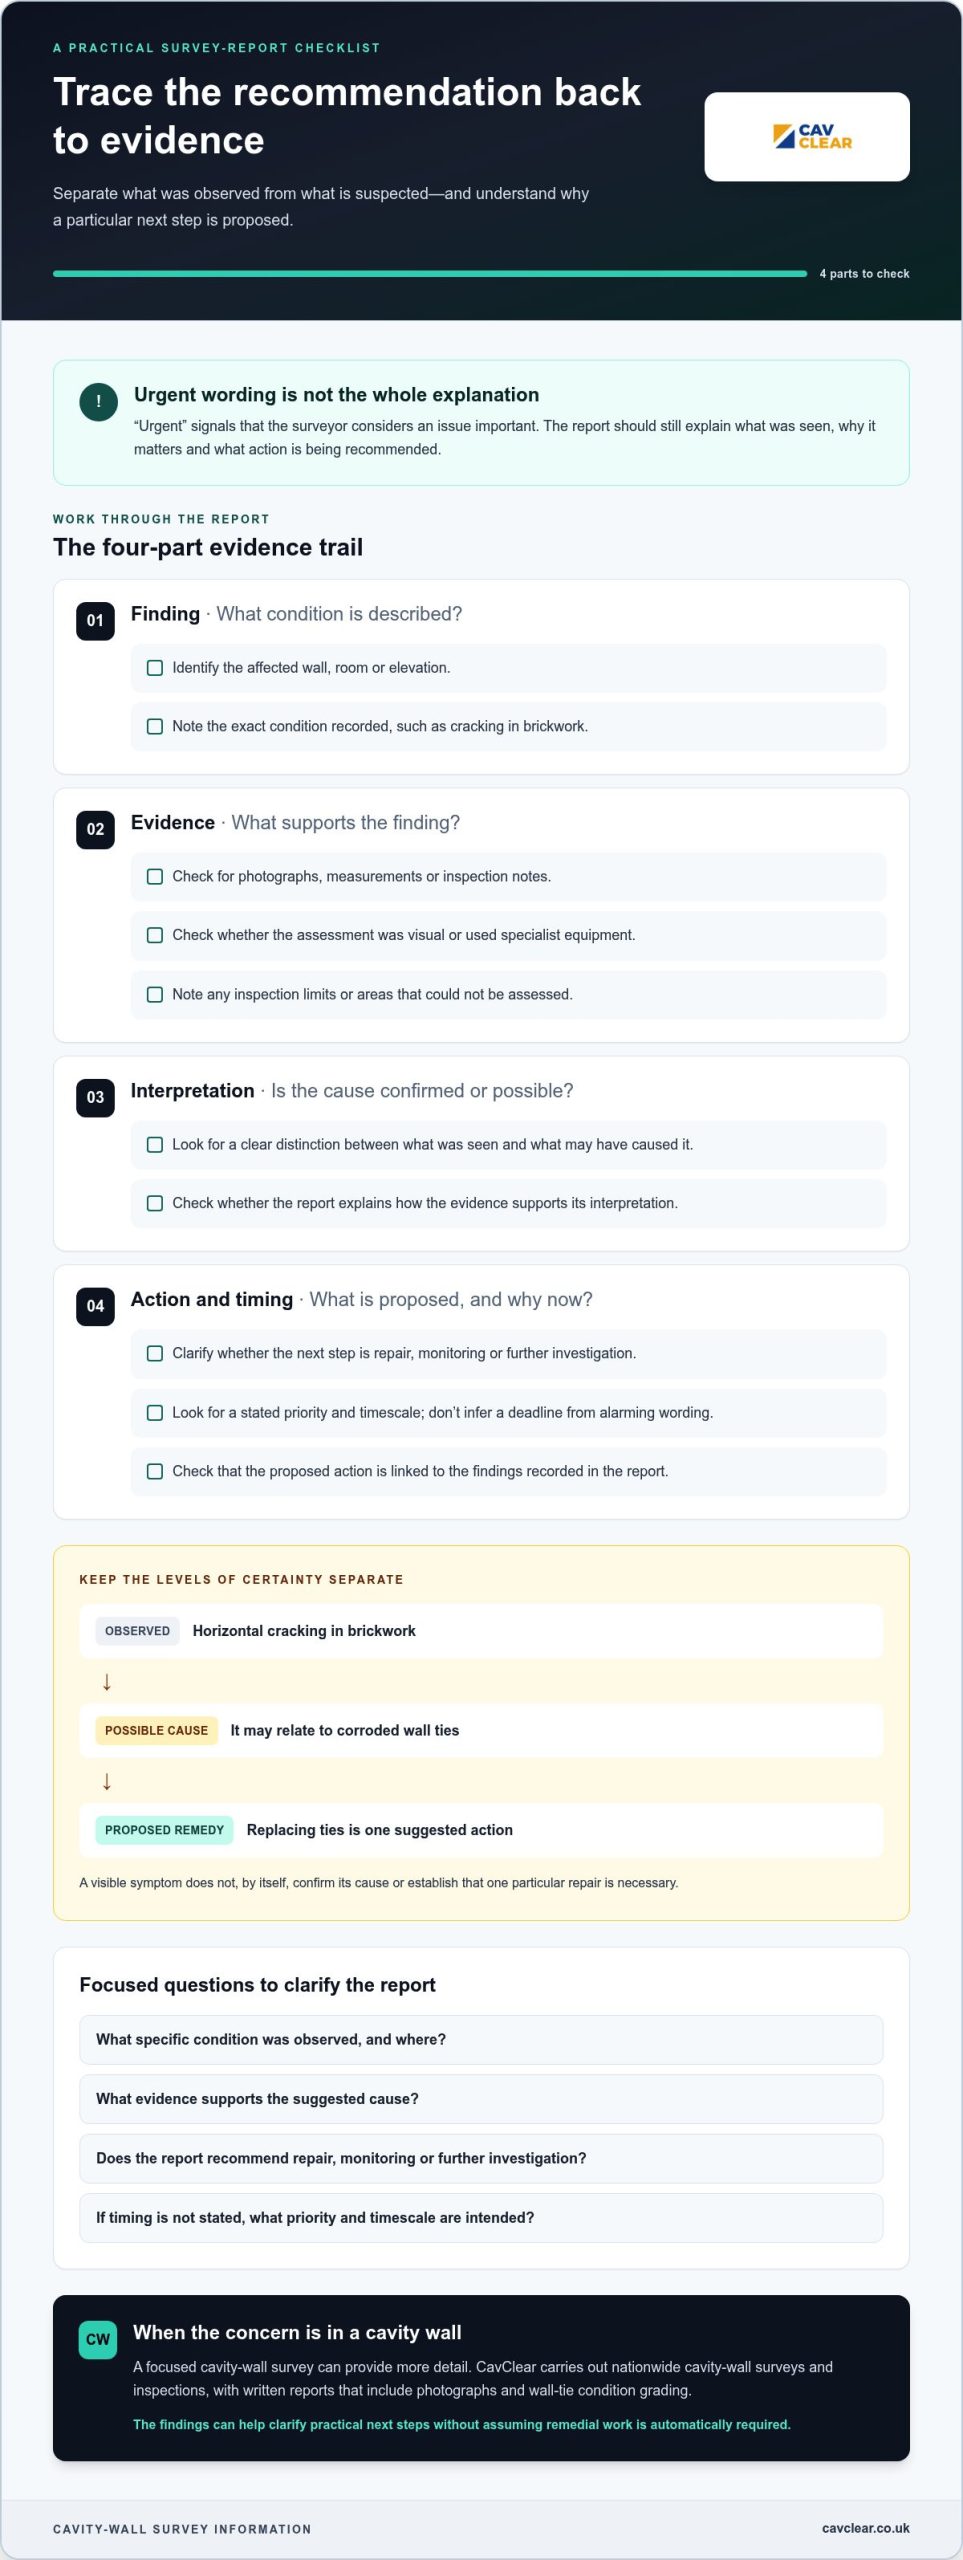Click the OBSERVED label tag
Viewport: 963px width, 2560px height.
pyautogui.click(x=137, y=1631)
